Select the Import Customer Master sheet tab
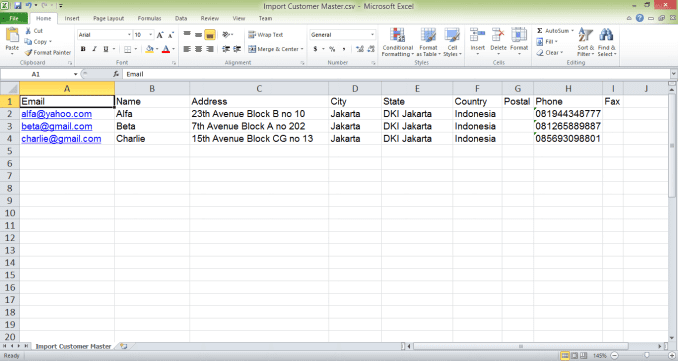679x361 pixels. click(73, 346)
